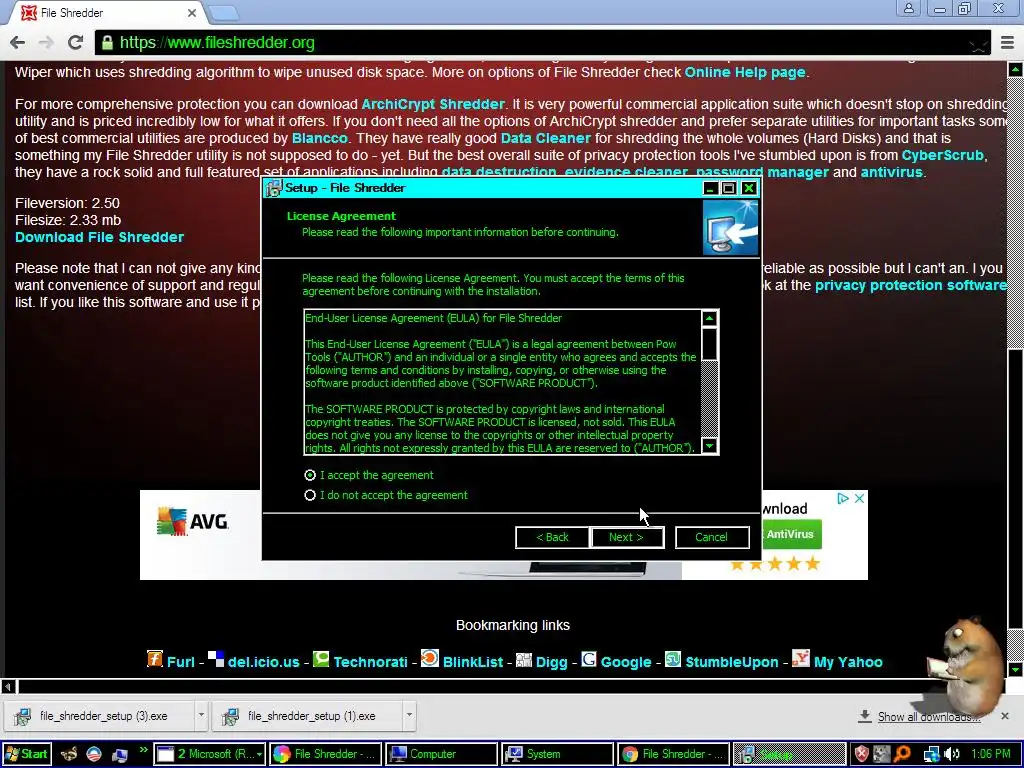Switch to Computer taskbar window
This screenshot has width=1024, height=768.
click(441, 754)
